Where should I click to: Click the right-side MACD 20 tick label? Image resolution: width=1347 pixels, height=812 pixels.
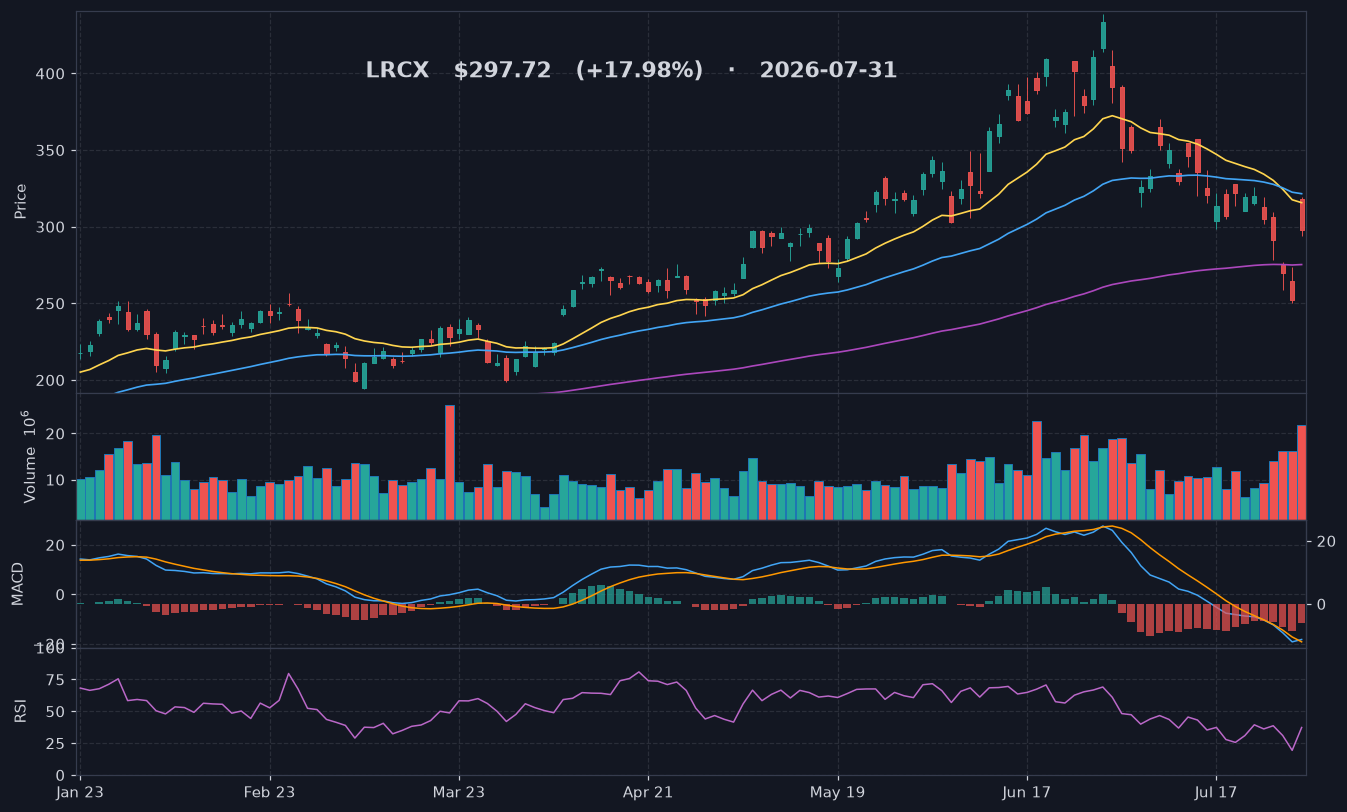click(x=1327, y=542)
